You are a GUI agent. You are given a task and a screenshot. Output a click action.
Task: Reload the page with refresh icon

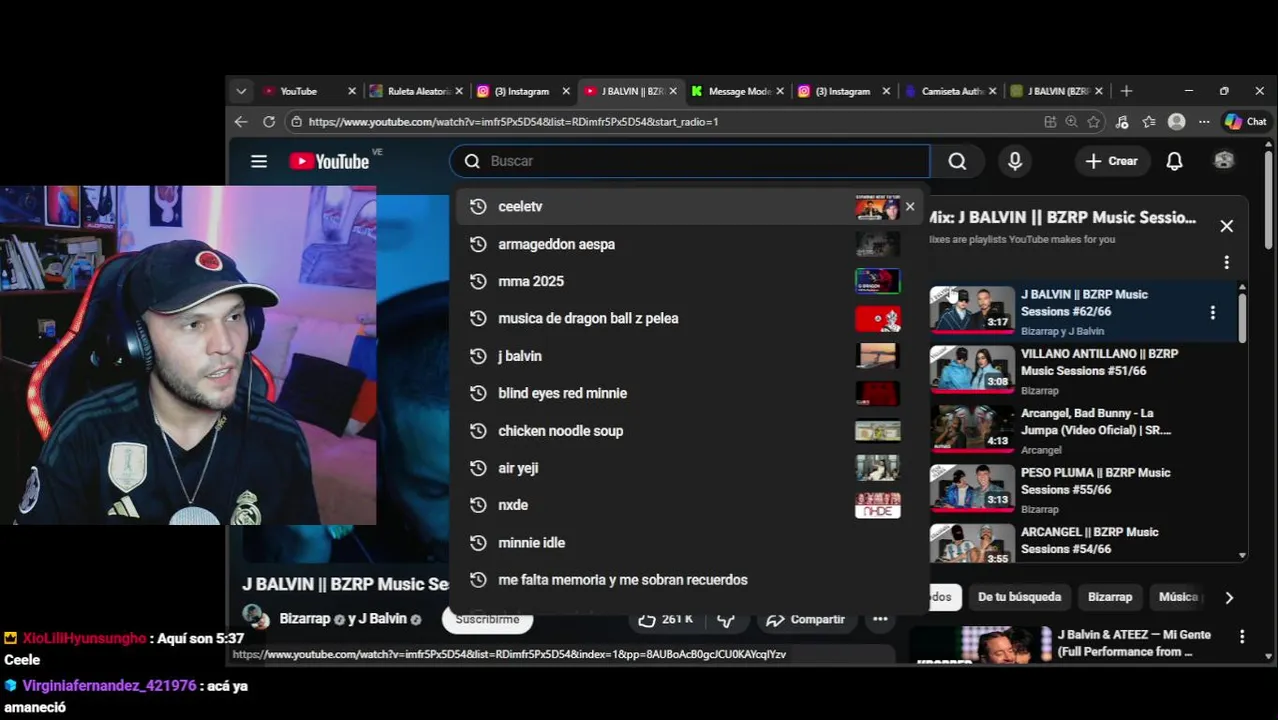coord(269,121)
